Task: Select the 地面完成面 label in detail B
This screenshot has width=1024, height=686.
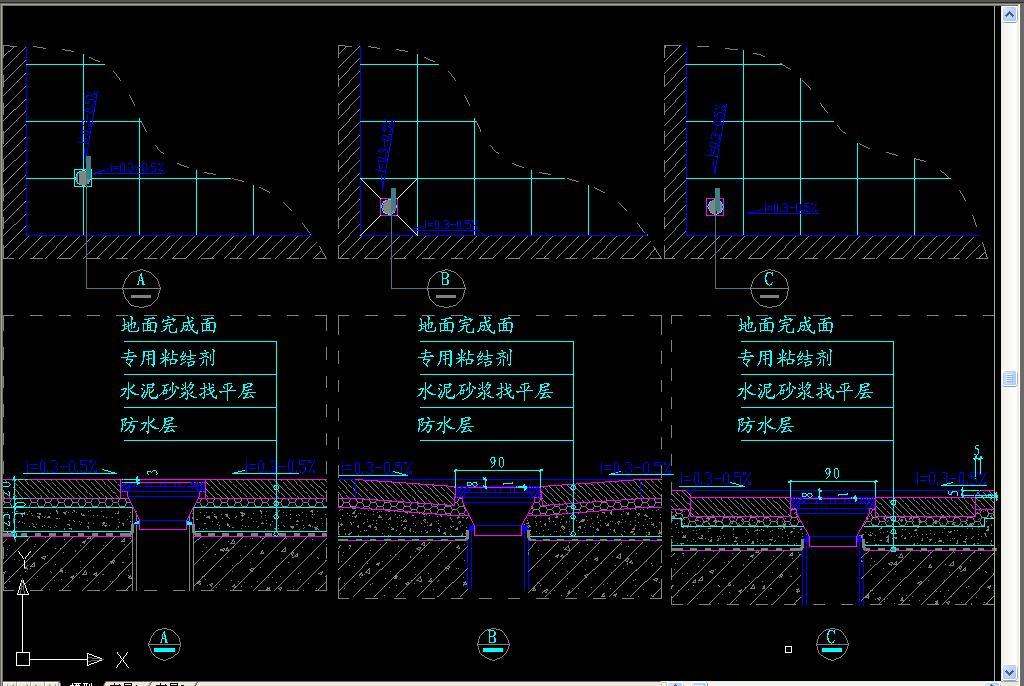Action: 466,325
